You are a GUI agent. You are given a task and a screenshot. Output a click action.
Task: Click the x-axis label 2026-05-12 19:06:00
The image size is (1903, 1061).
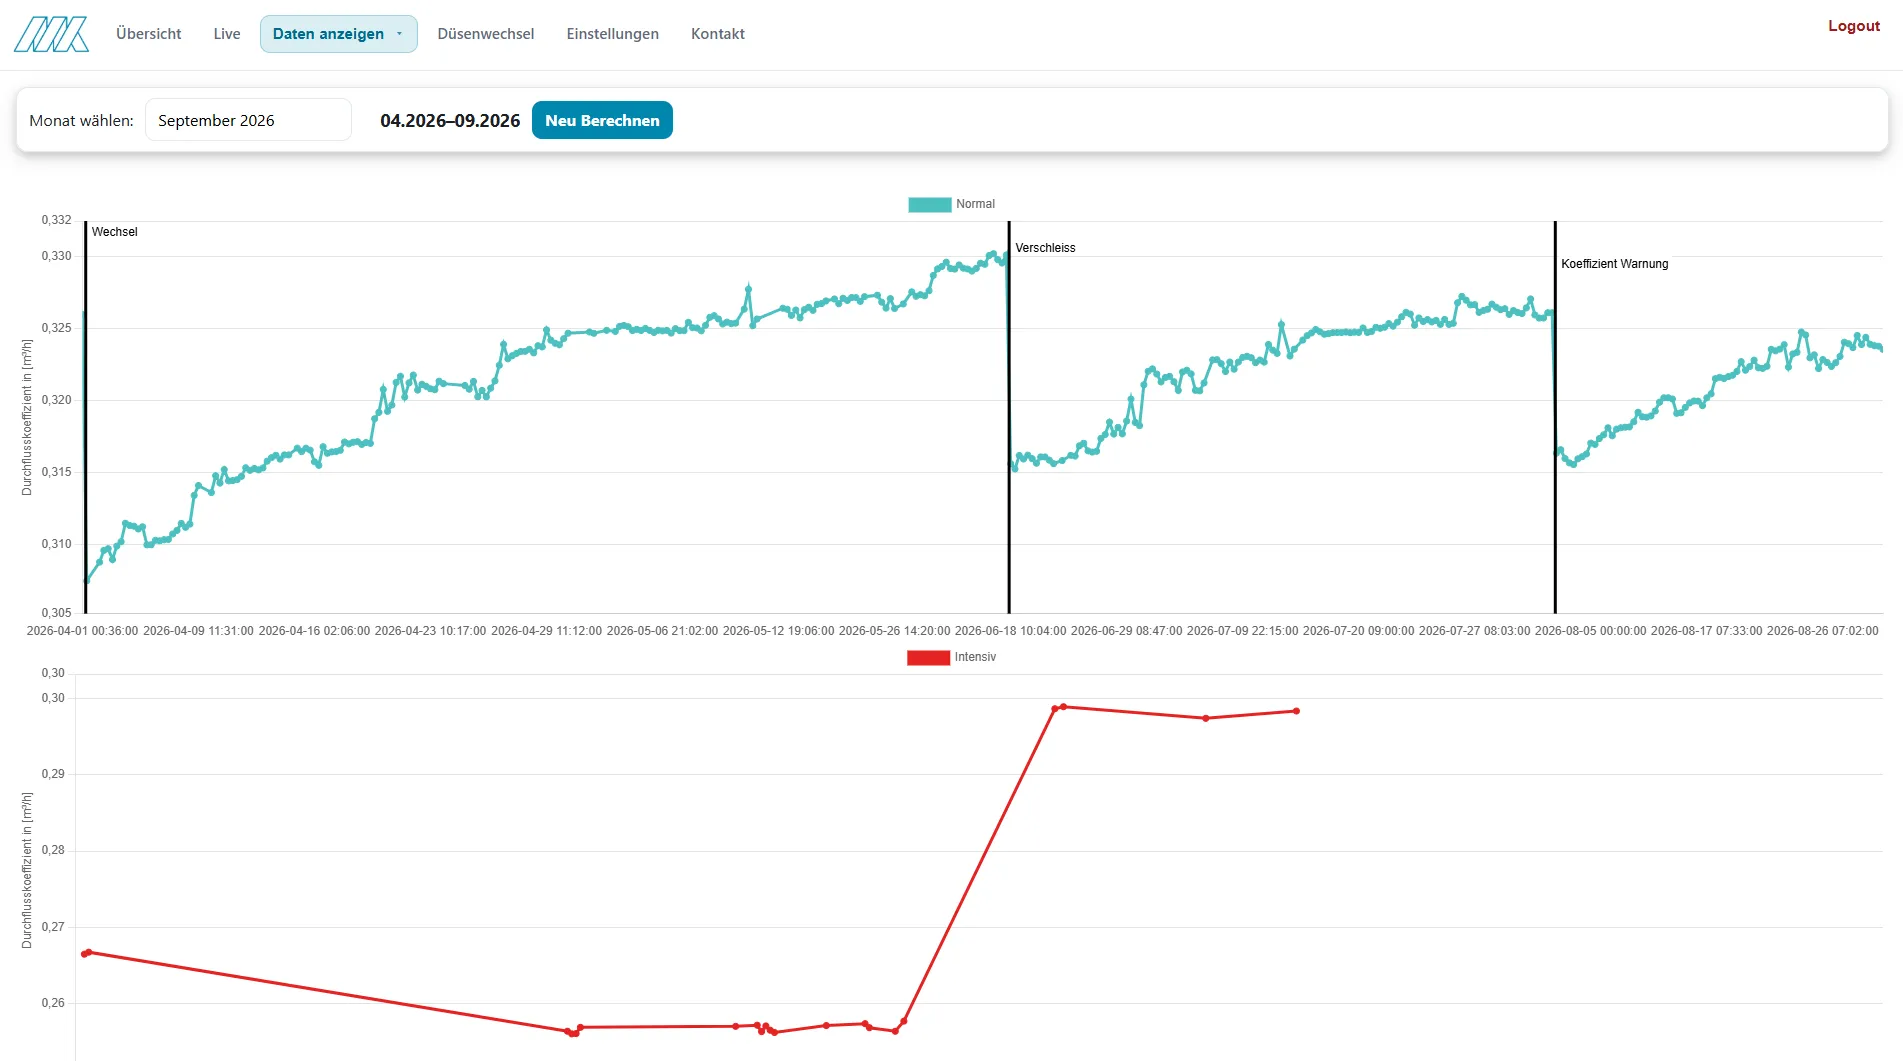coord(778,631)
